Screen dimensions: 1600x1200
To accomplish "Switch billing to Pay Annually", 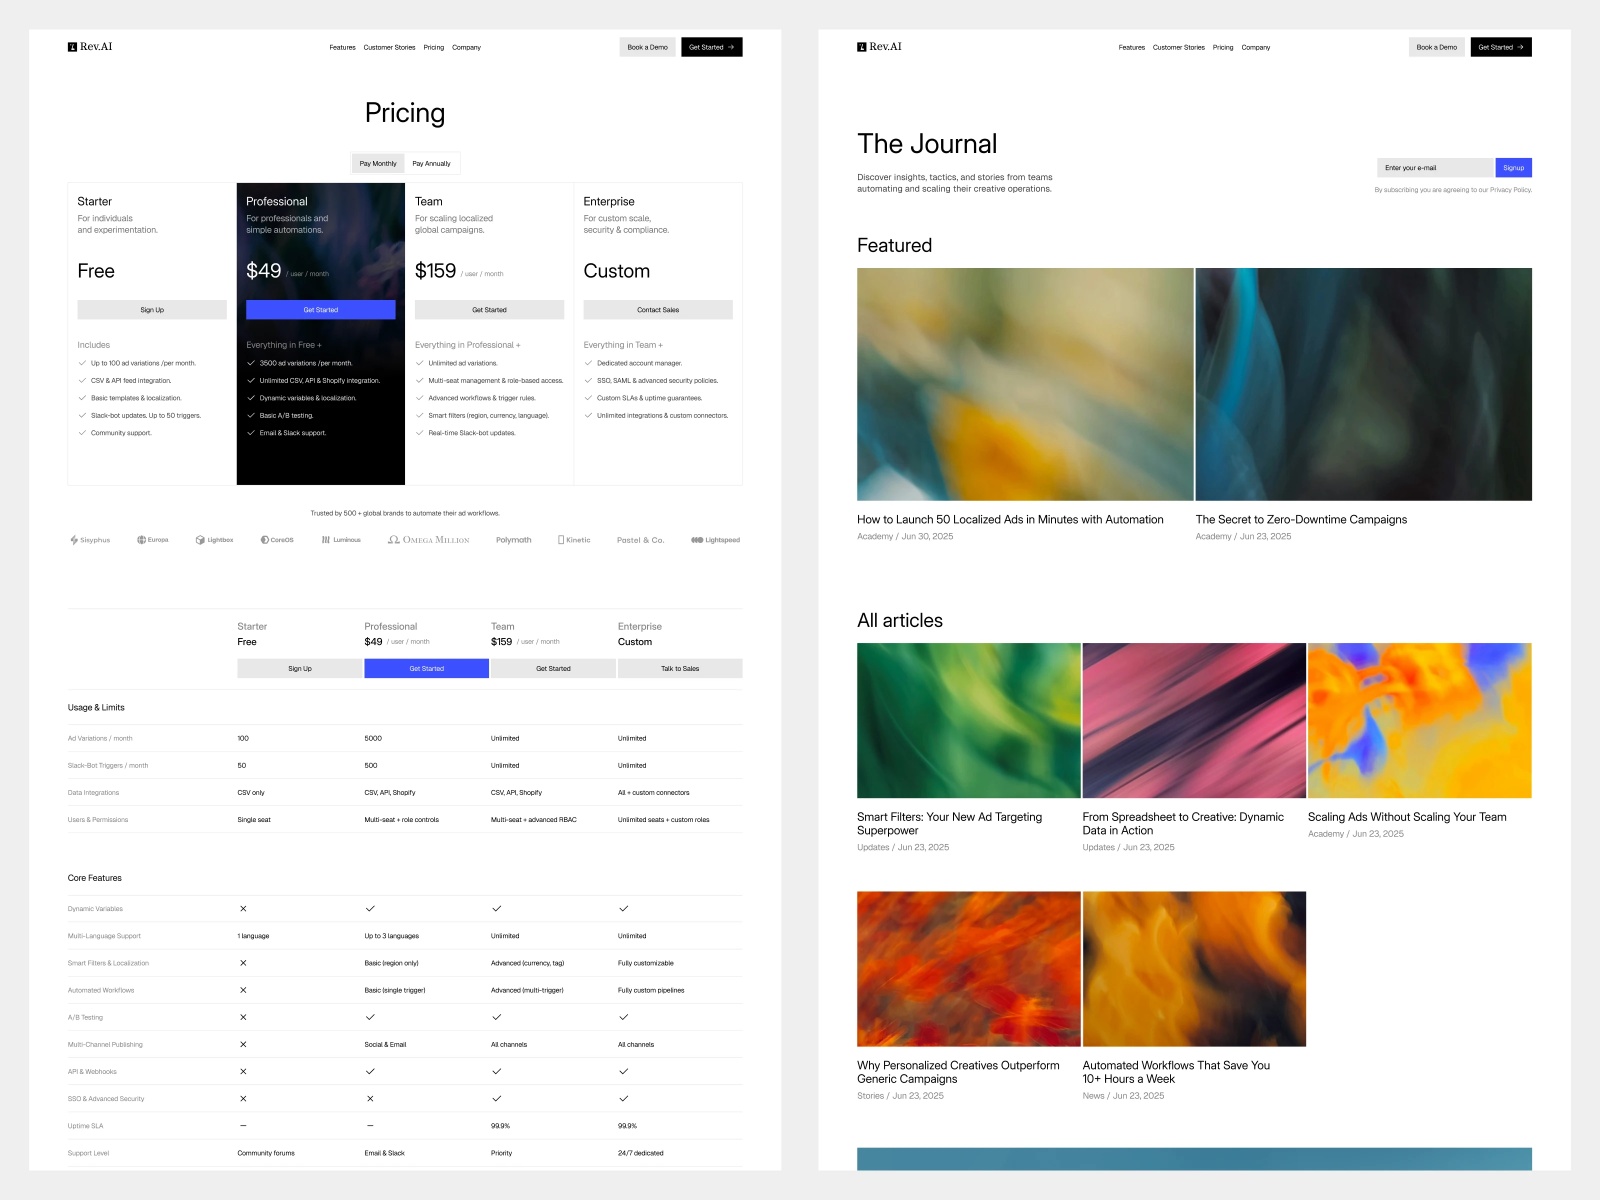I will click(x=431, y=163).
